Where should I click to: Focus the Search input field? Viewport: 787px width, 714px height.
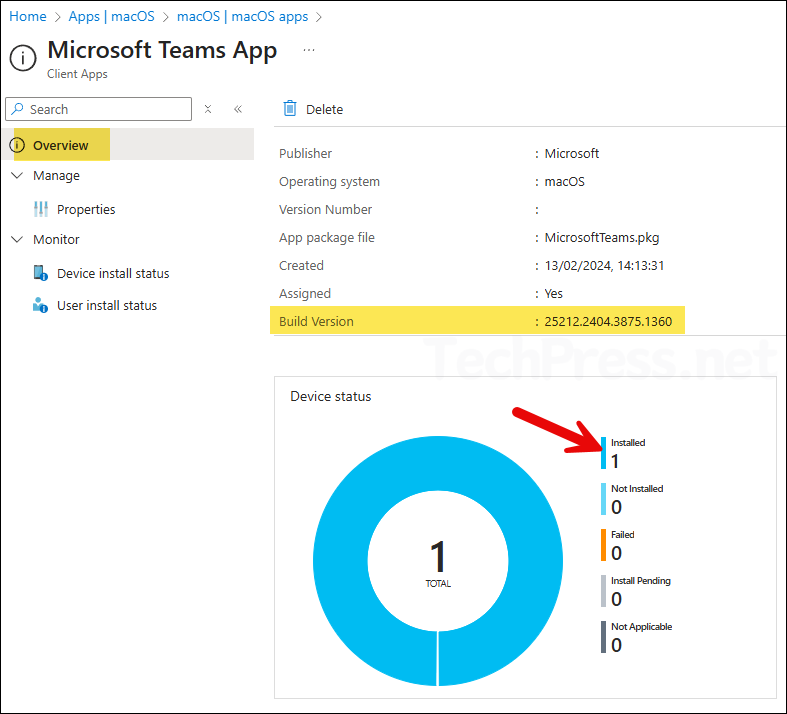tap(98, 109)
